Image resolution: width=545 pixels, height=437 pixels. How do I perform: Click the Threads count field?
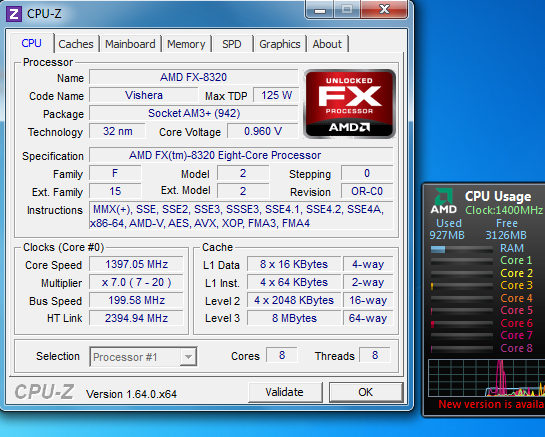tap(375, 355)
